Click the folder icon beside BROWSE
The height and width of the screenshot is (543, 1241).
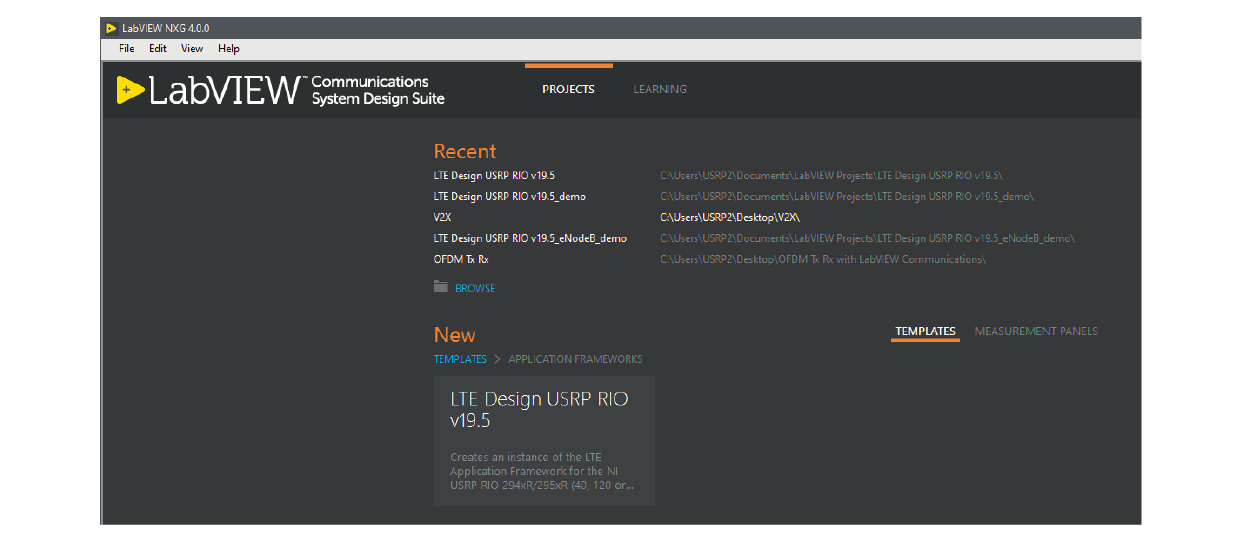point(441,287)
